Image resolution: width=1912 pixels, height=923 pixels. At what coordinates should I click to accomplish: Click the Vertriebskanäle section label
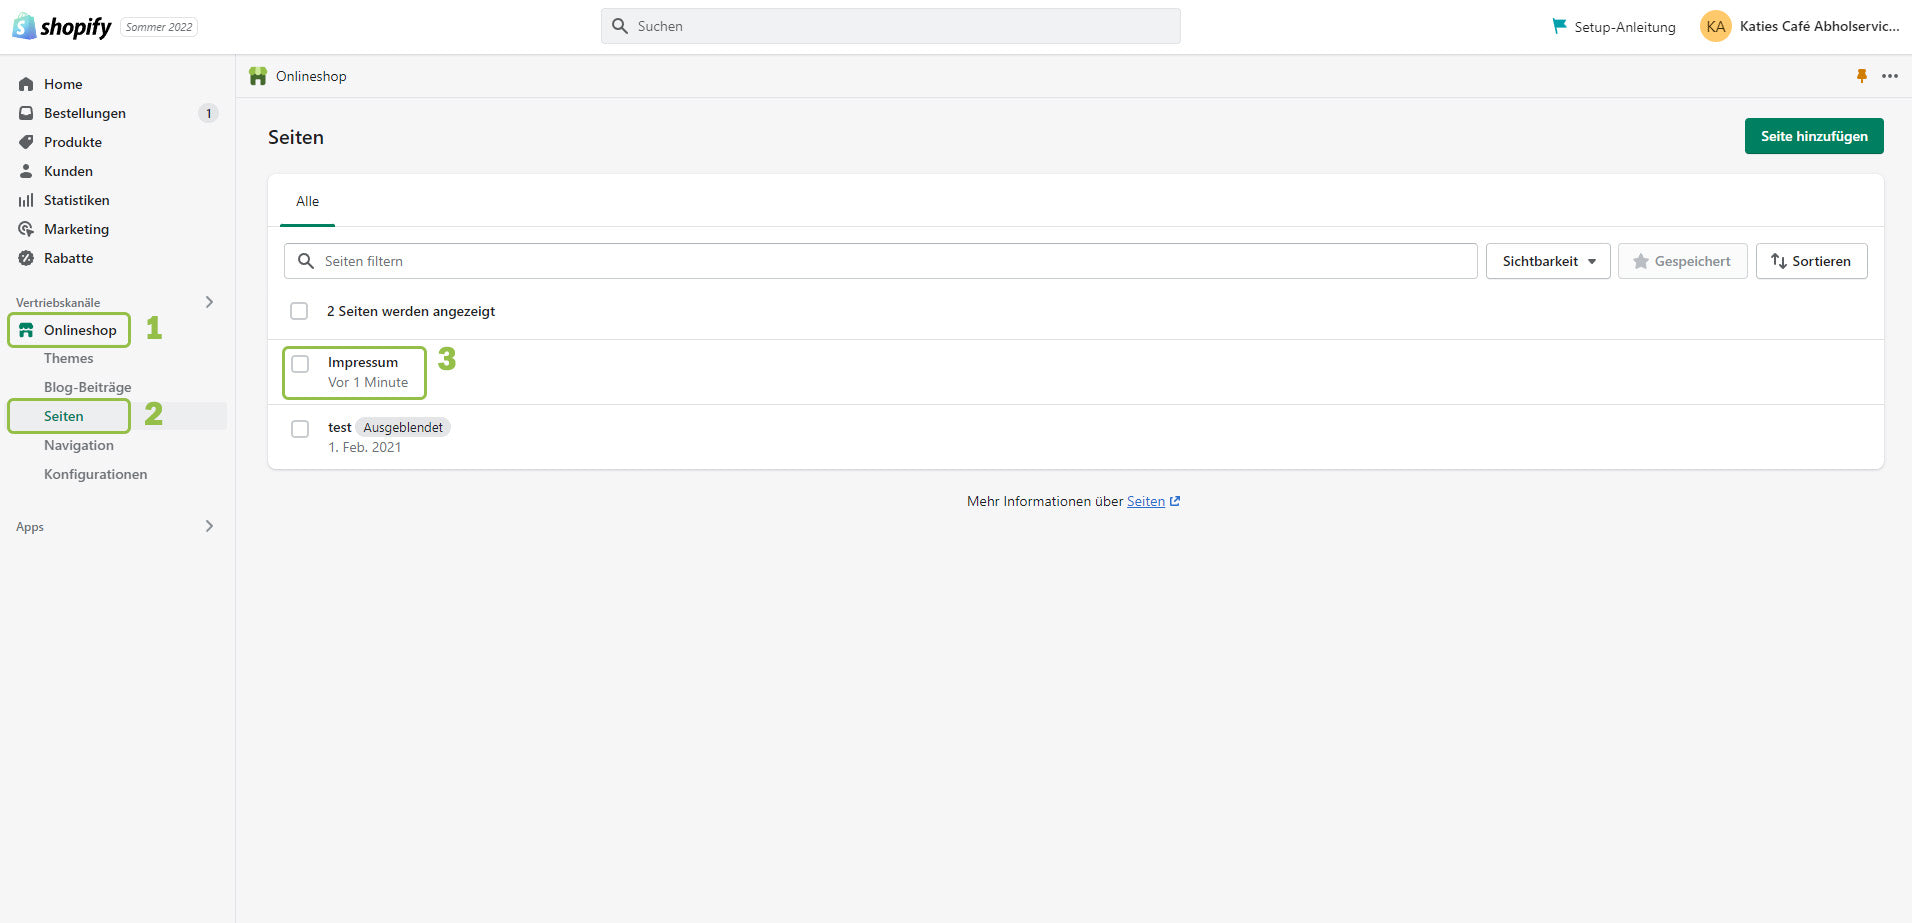[58, 302]
